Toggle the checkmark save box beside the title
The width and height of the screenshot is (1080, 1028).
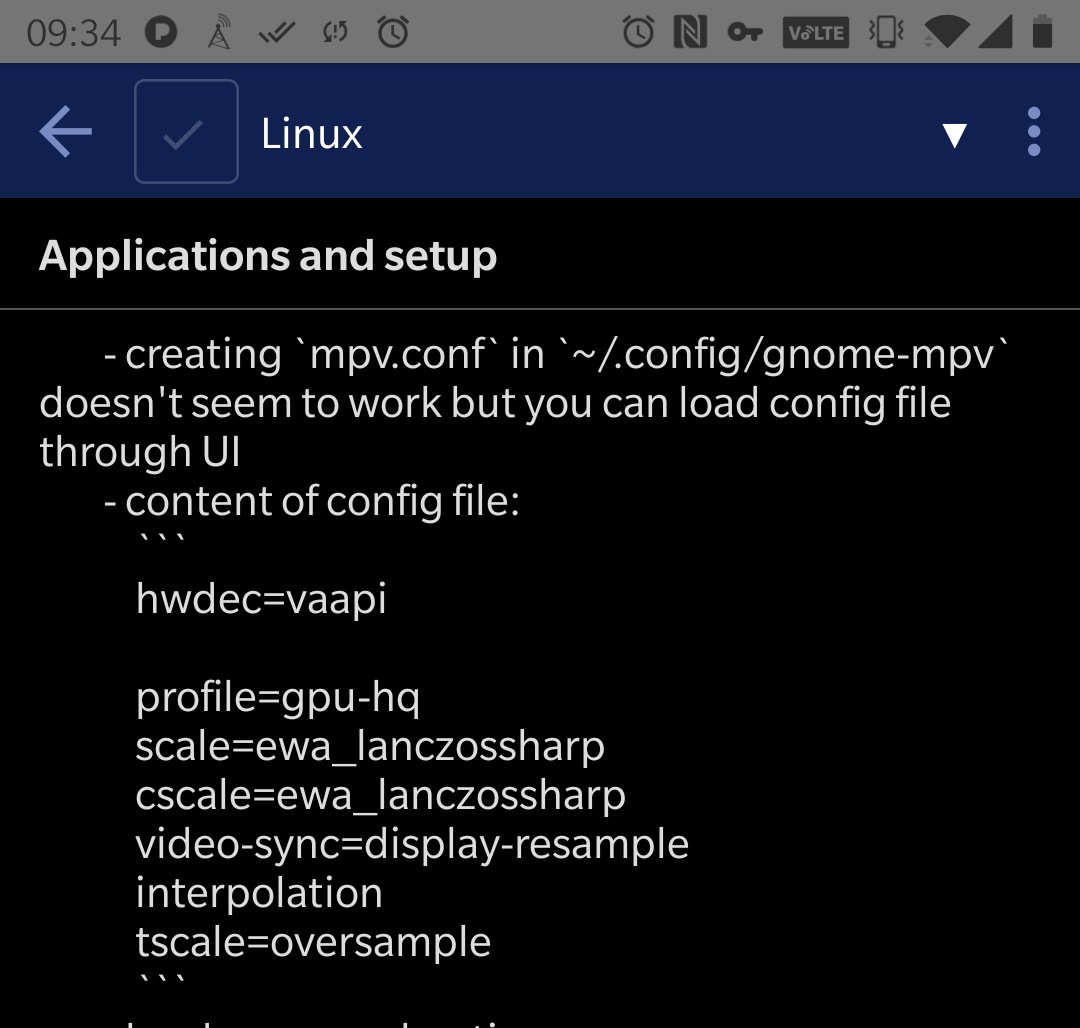(186, 131)
